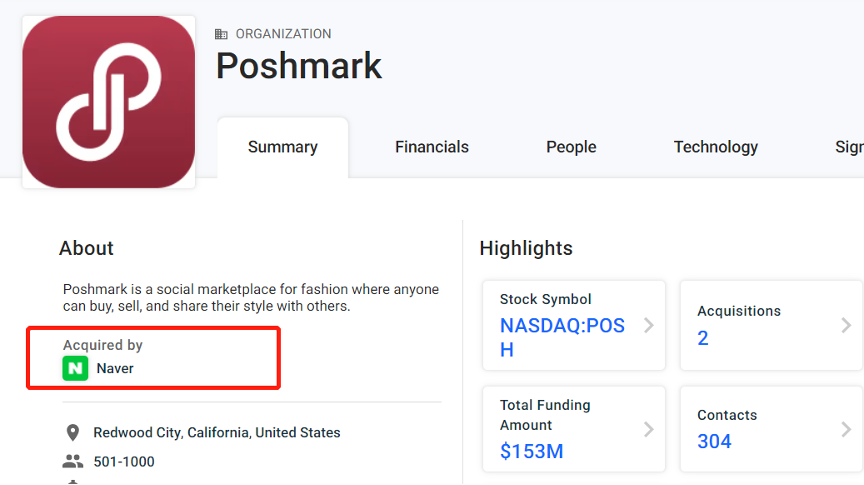Click the Poshmark logo image
Screen dimensions: 864x485
pos(109,102)
